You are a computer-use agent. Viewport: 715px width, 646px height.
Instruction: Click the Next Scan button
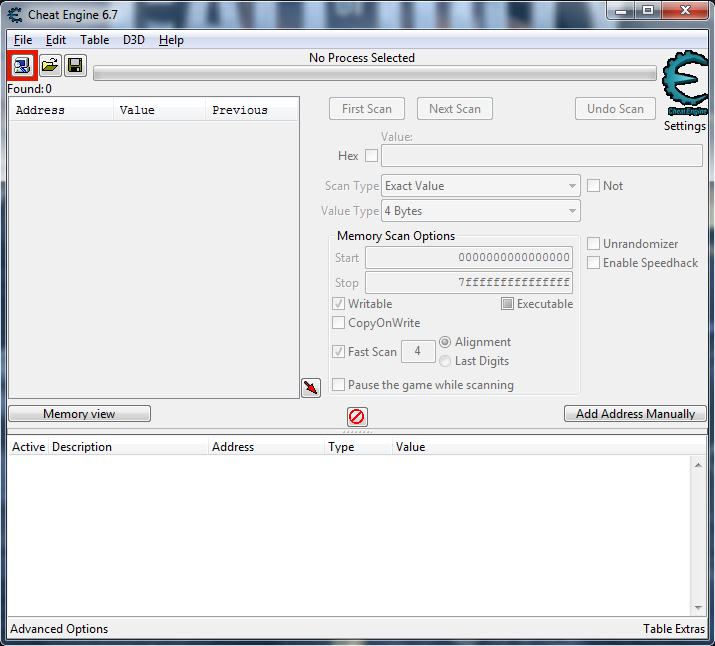tap(455, 109)
